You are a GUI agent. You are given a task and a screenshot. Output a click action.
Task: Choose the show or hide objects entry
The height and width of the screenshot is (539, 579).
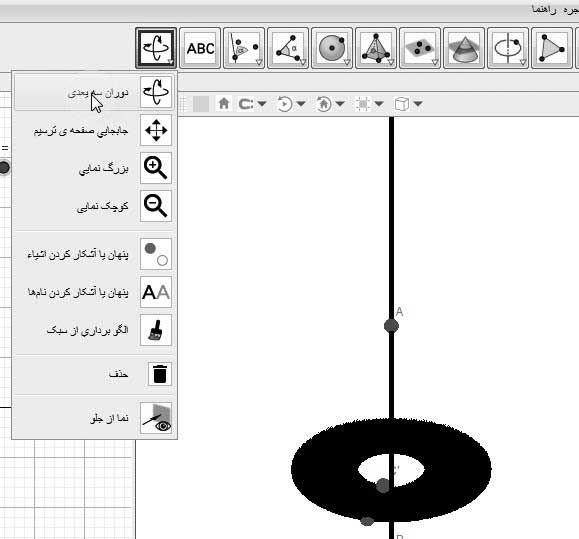94,254
